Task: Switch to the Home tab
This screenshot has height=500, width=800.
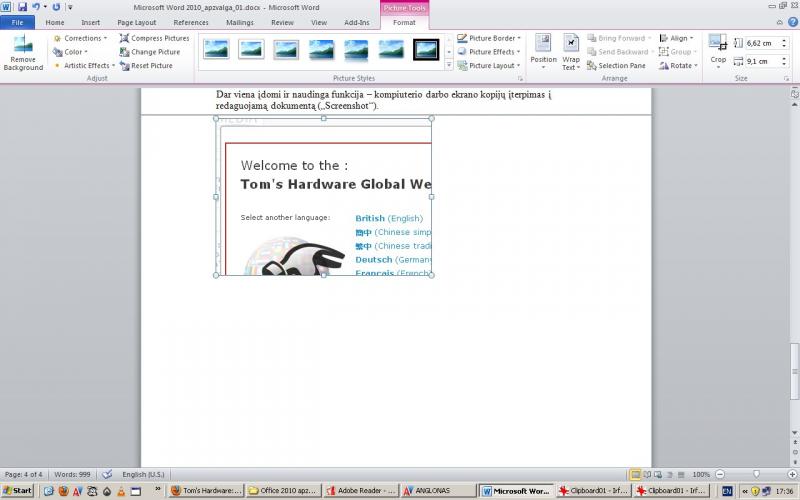Action: pos(55,22)
